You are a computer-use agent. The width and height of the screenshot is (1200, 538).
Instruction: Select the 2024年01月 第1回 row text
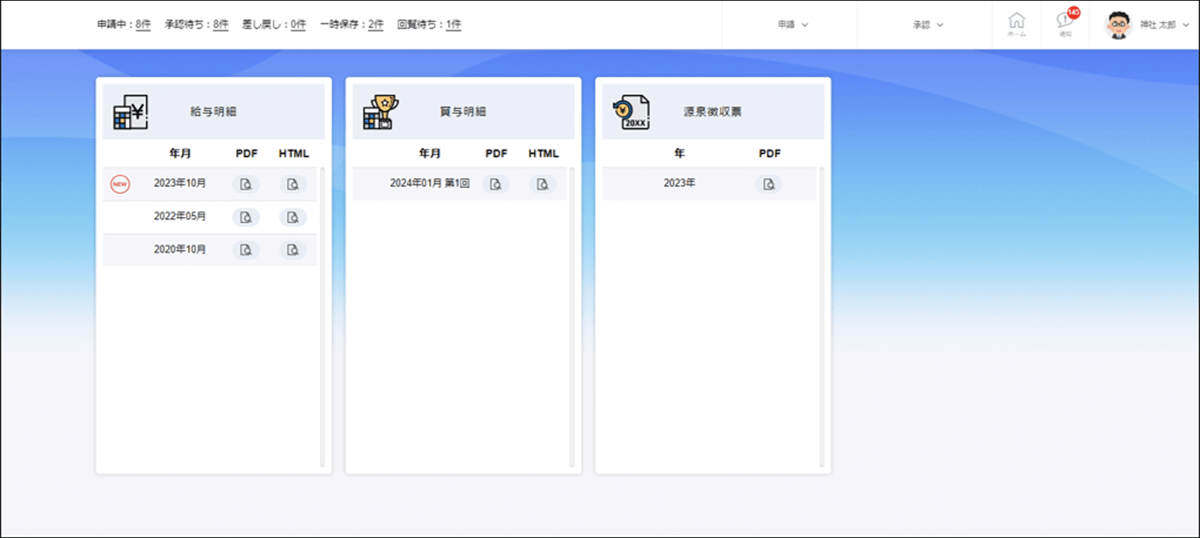pos(430,184)
